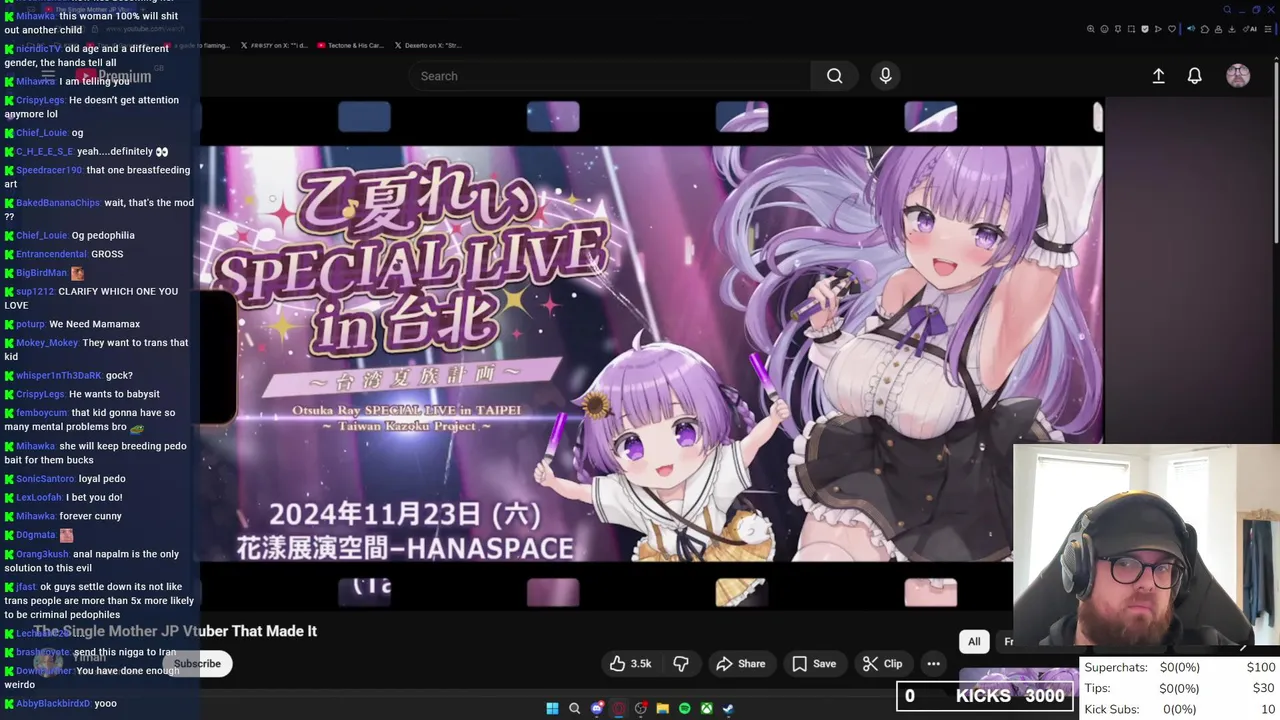Viewport: 1280px width, 720px height.
Task: Click chat username 'Speedracer190'
Action: [x=49, y=171]
